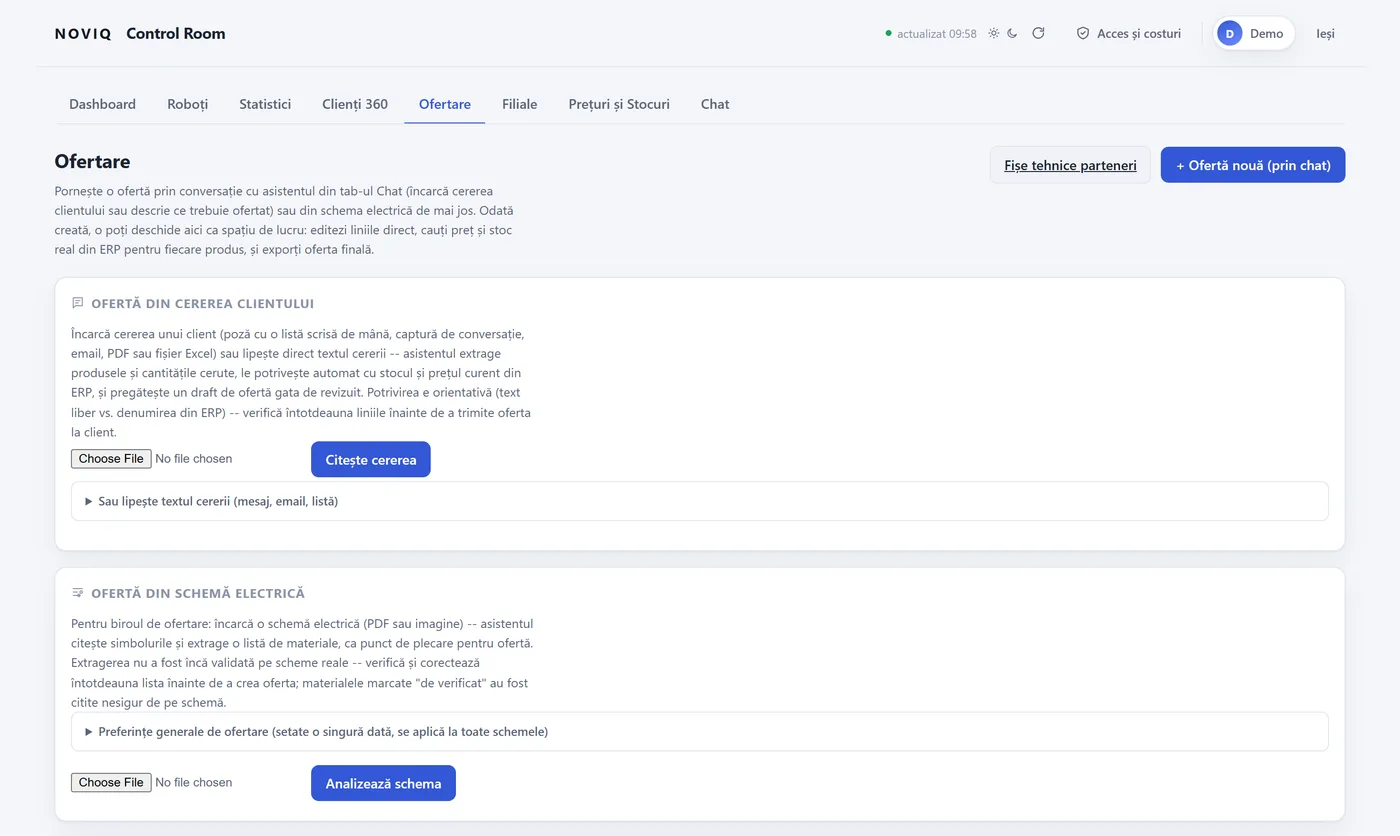The height and width of the screenshot is (836, 1400).
Task: Select the Ofertare tab
Action: [445, 104]
